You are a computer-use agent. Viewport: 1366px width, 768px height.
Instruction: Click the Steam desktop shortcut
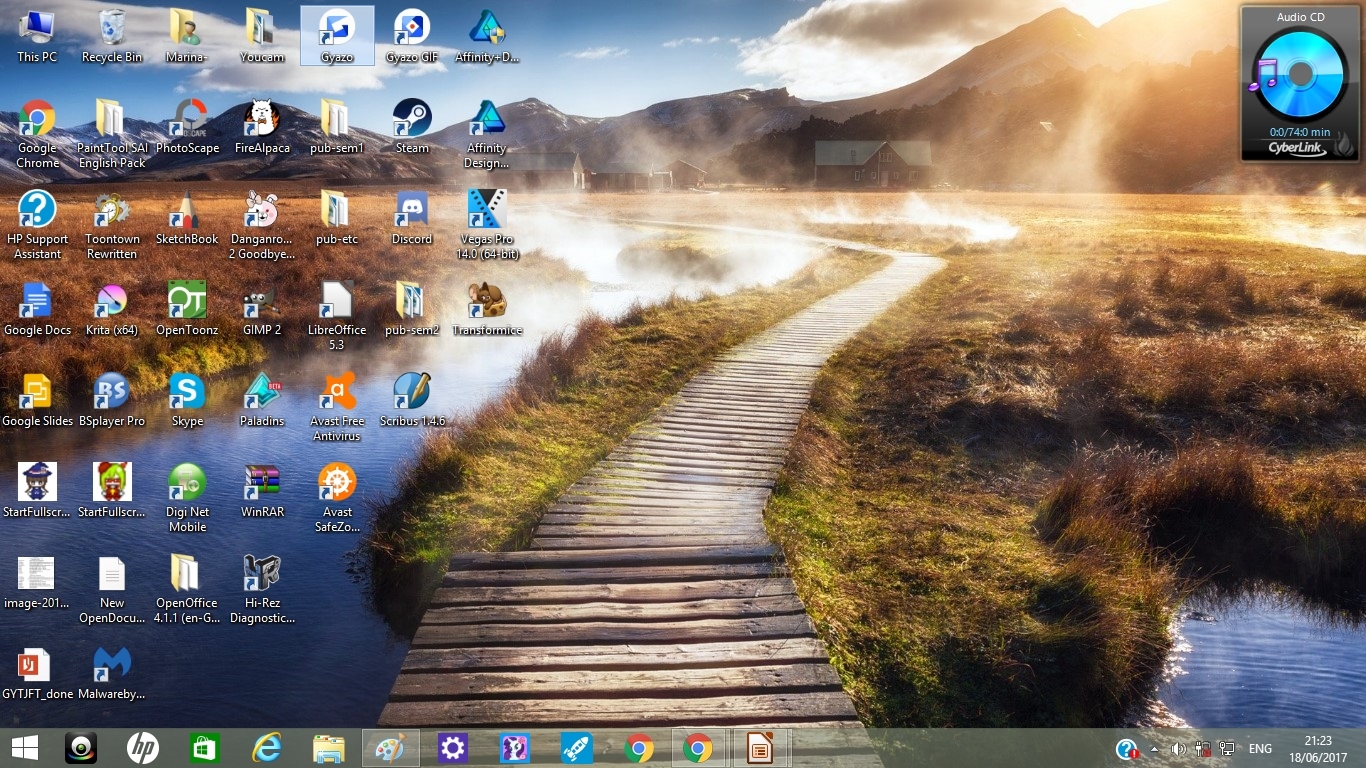click(x=412, y=127)
